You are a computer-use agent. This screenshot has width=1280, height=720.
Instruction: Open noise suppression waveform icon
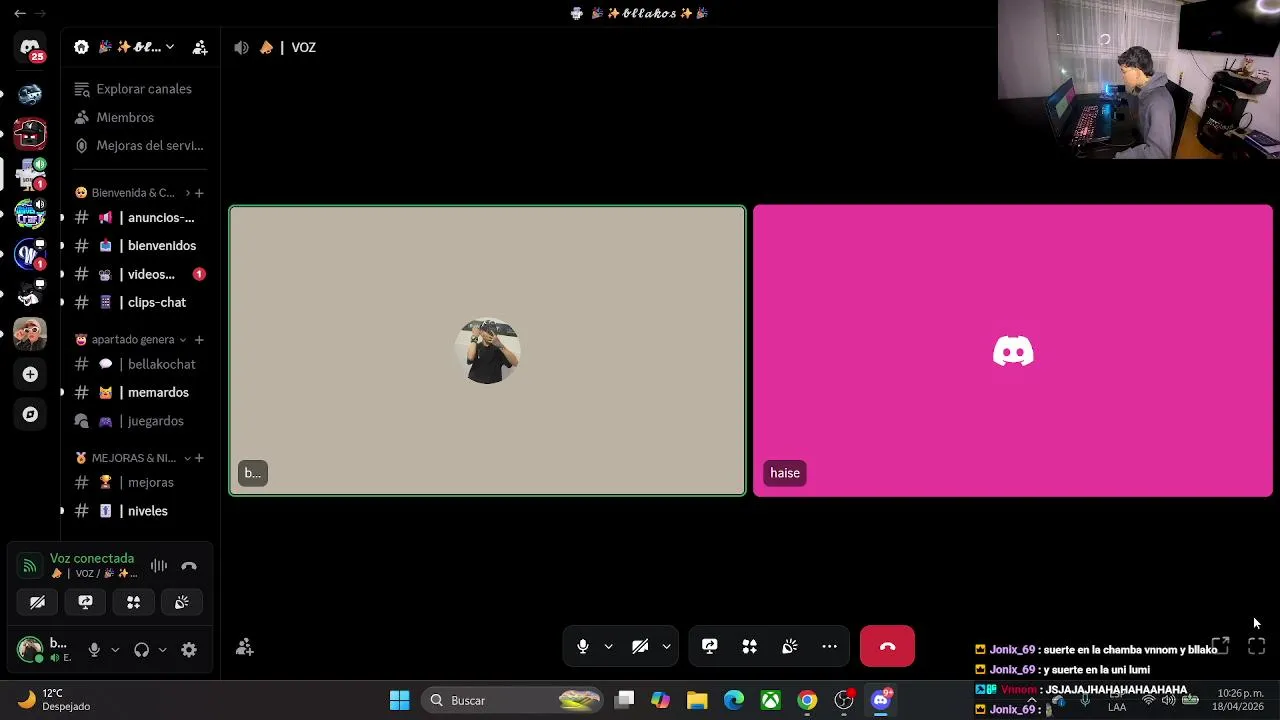click(158, 566)
